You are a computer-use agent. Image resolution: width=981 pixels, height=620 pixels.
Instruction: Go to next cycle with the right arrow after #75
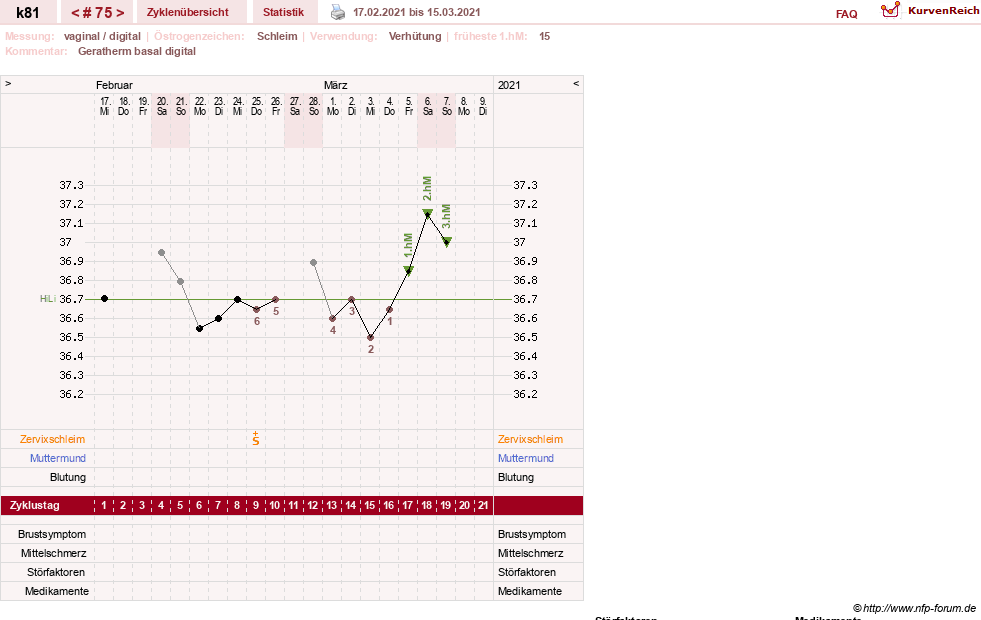(x=120, y=13)
